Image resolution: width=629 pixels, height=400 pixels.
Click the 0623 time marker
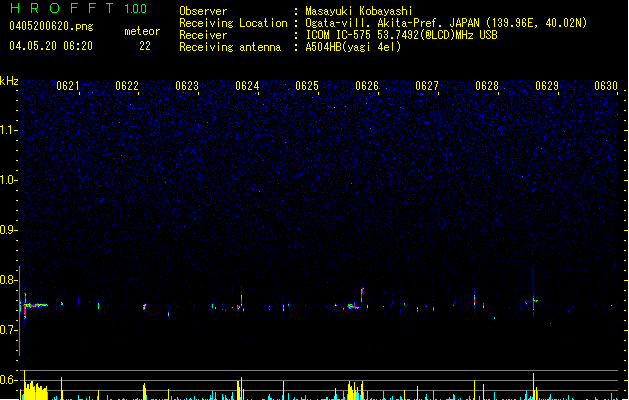187,86
